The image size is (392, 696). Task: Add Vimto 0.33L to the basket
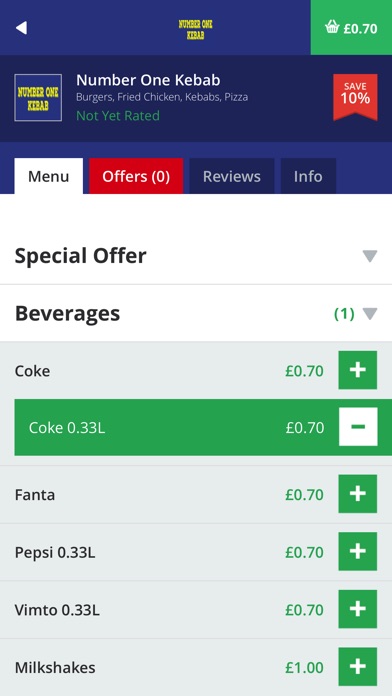tap(358, 609)
